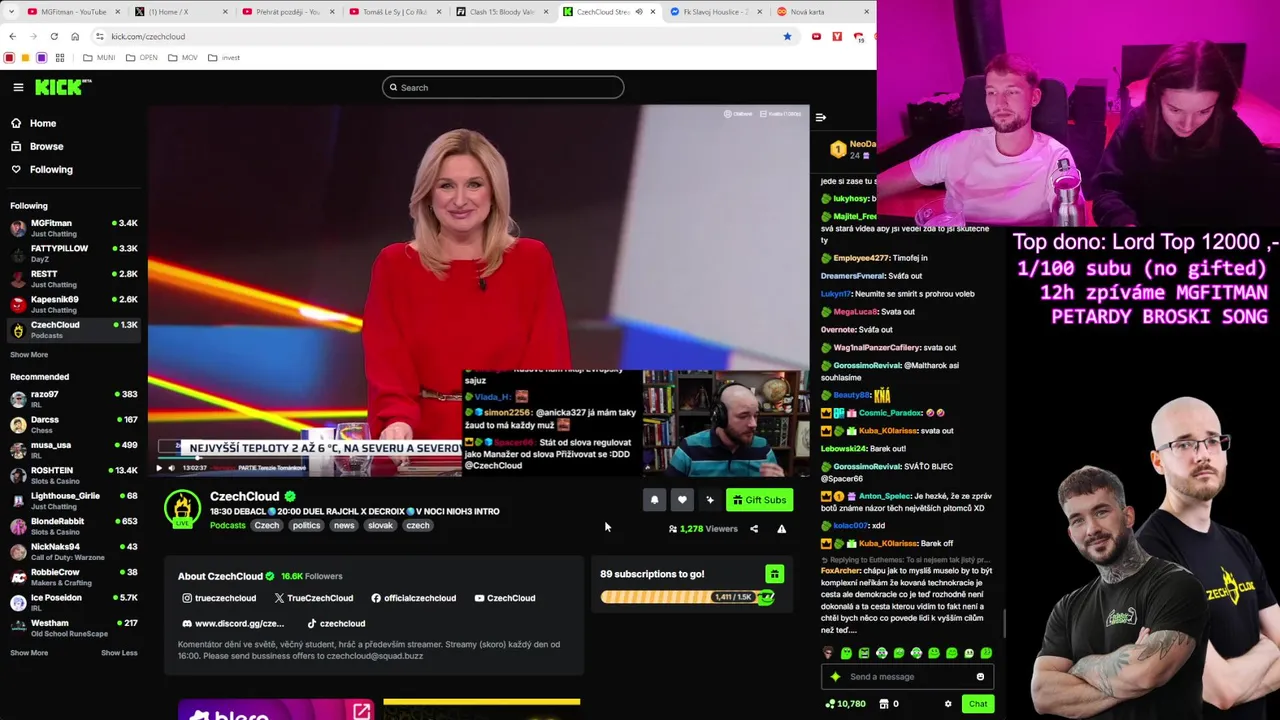Open chat settings gear
This screenshot has height=720, width=1280.
click(x=948, y=704)
